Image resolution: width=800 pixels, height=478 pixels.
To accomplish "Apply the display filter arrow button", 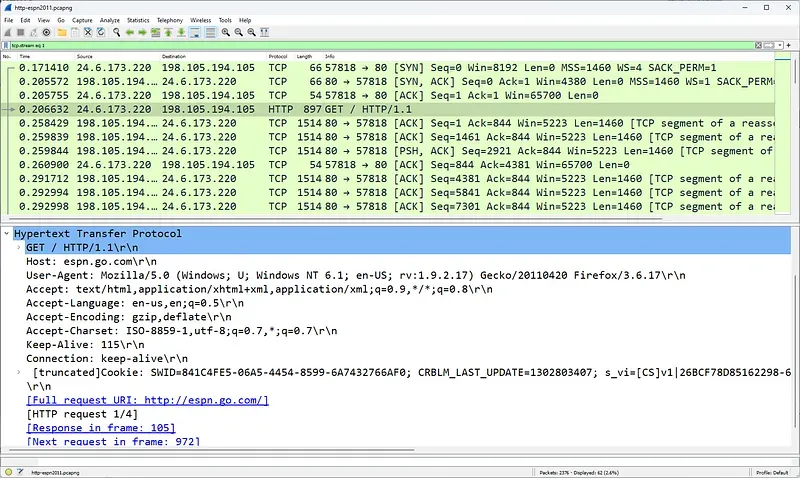I will pyautogui.click(x=768, y=45).
